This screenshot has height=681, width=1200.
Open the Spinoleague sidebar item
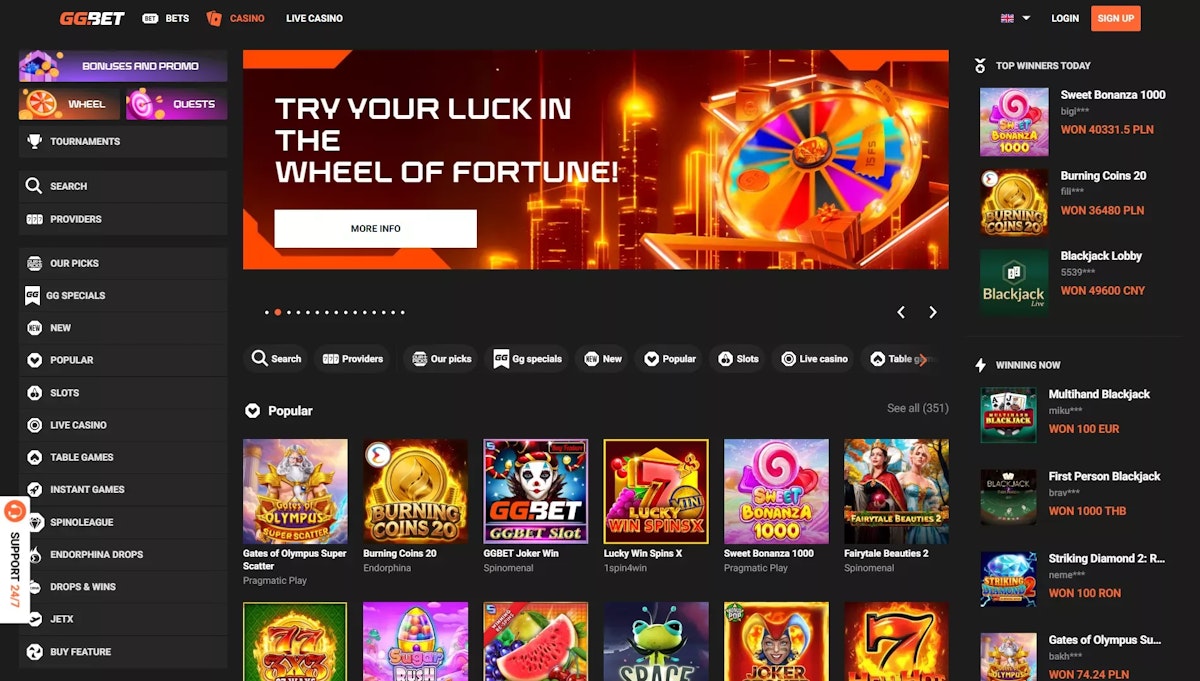coord(123,522)
